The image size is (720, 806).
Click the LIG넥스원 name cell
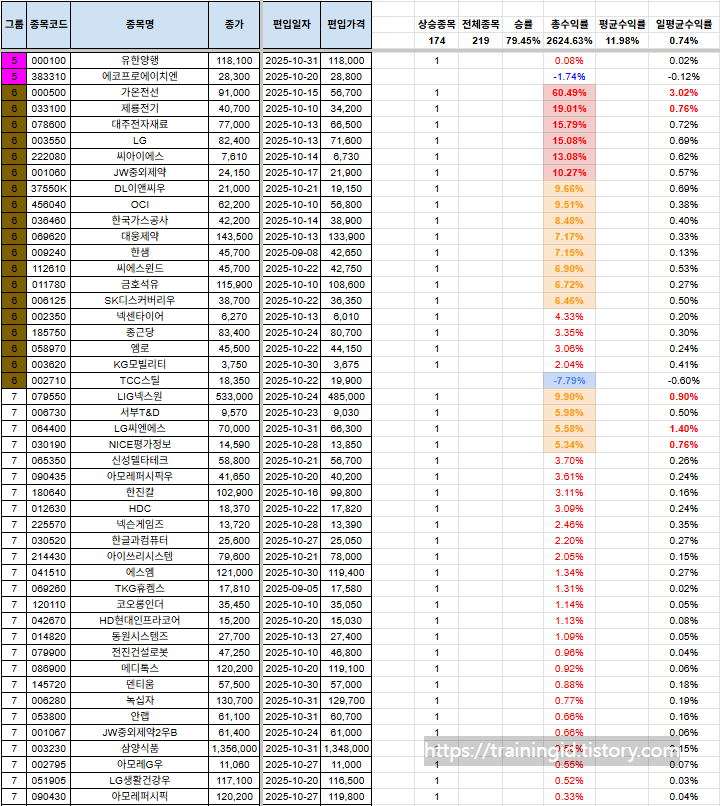pyautogui.click(x=139, y=396)
